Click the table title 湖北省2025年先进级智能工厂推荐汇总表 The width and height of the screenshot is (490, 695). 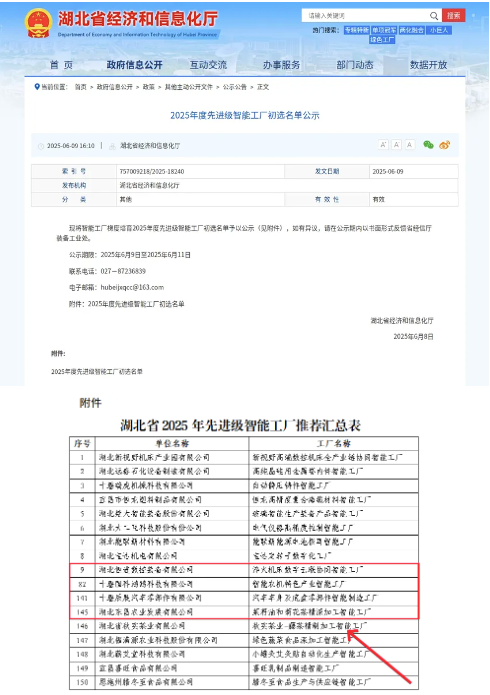pos(241,426)
